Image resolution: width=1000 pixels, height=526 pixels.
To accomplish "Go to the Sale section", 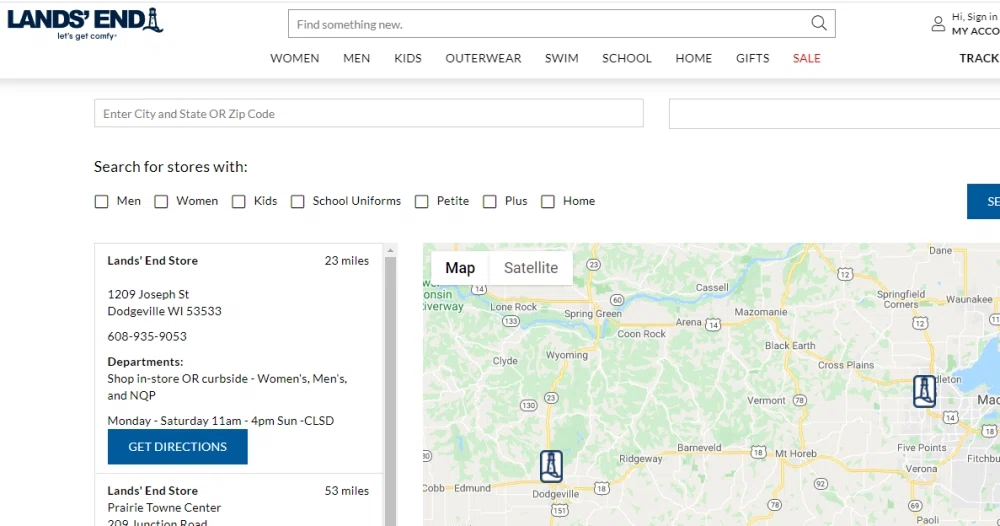I will pos(806,58).
